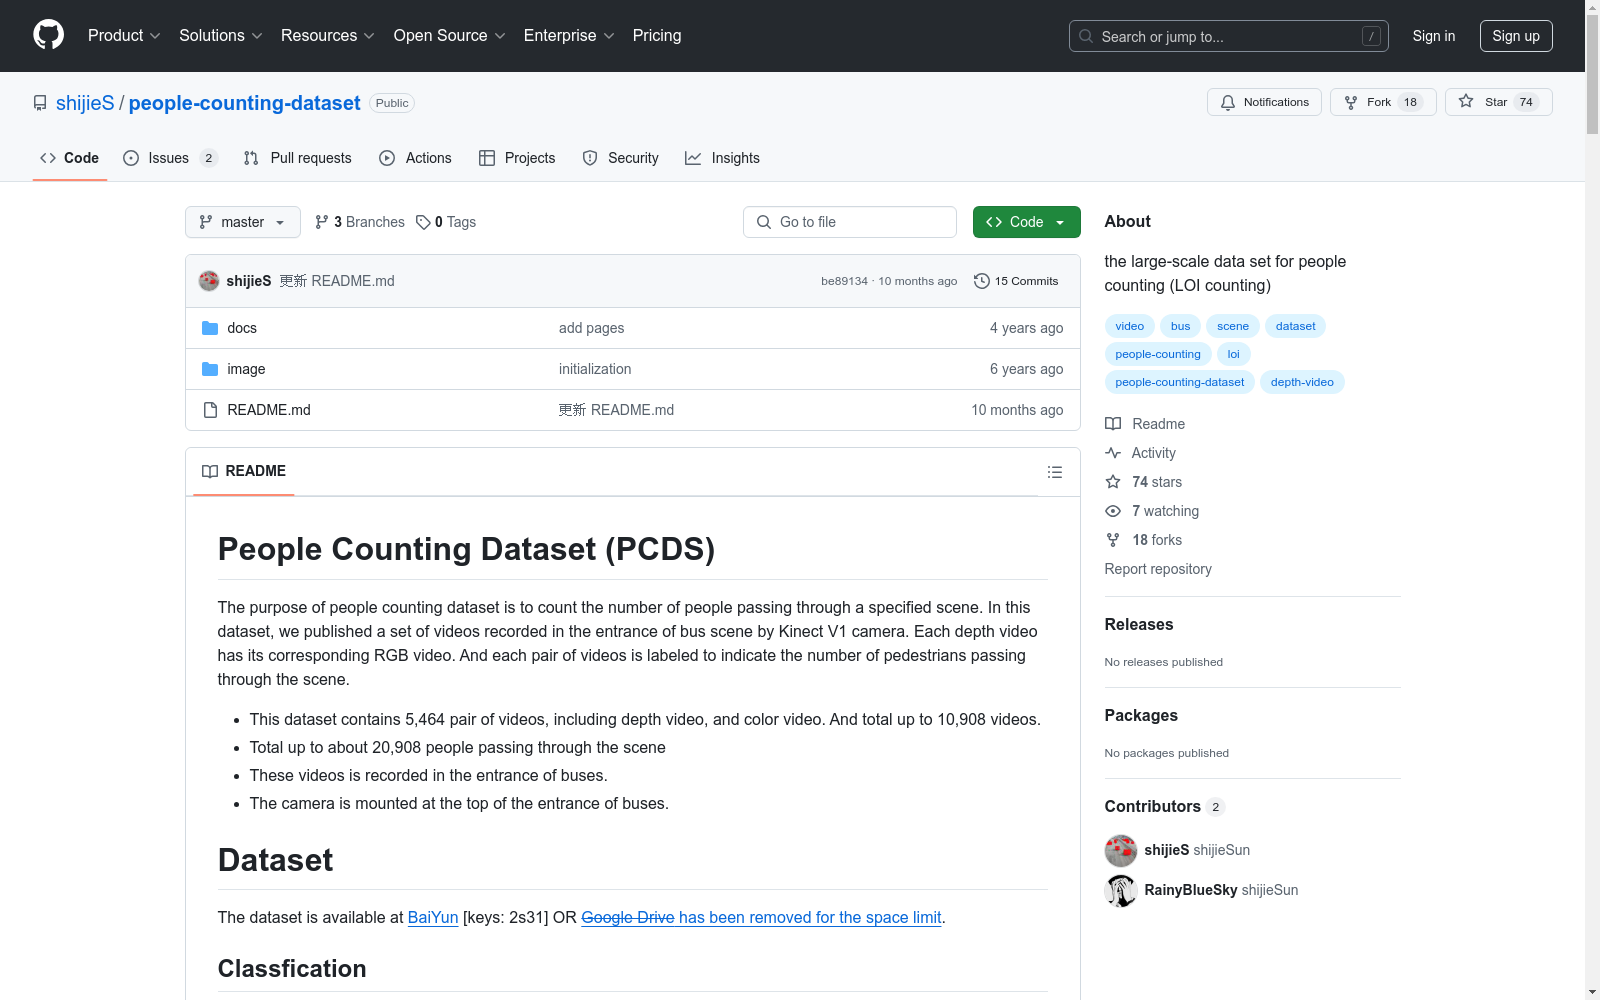This screenshot has width=1600, height=1000.
Task: Open the Security tab
Action: click(621, 158)
